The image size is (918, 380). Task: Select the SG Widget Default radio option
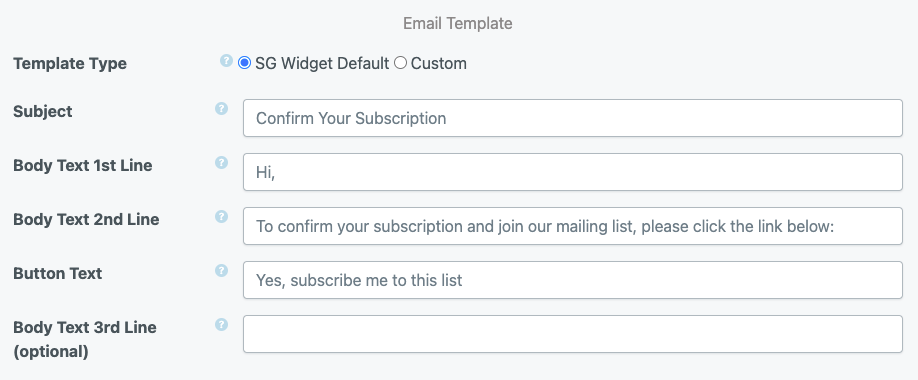tap(244, 63)
